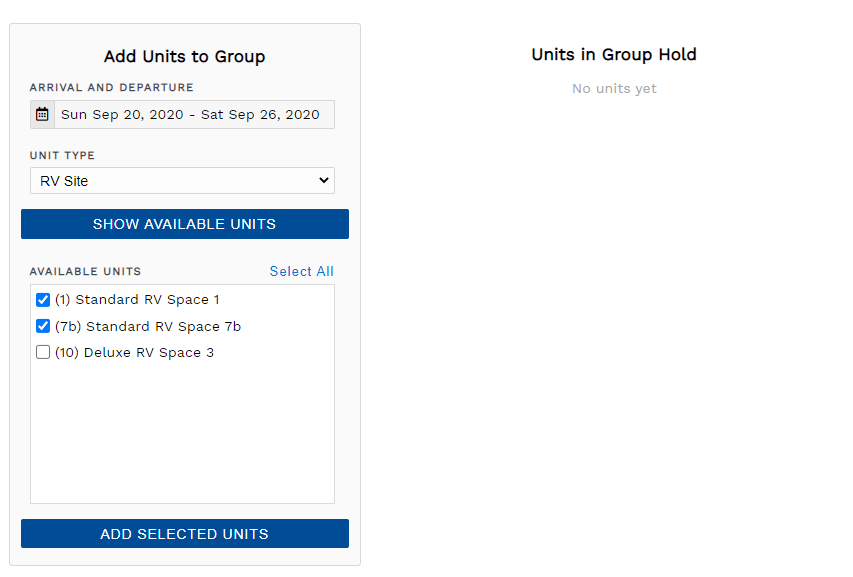Click the No units yet placeholder text
This screenshot has height=577, width=853.
[x=613, y=88]
